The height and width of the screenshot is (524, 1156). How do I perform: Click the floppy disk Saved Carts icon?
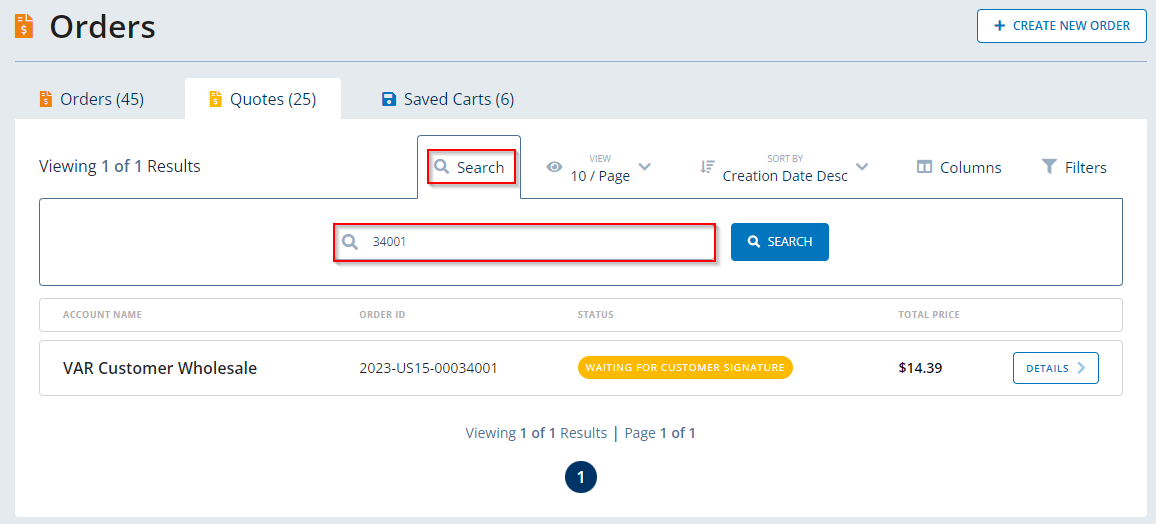[x=389, y=99]
